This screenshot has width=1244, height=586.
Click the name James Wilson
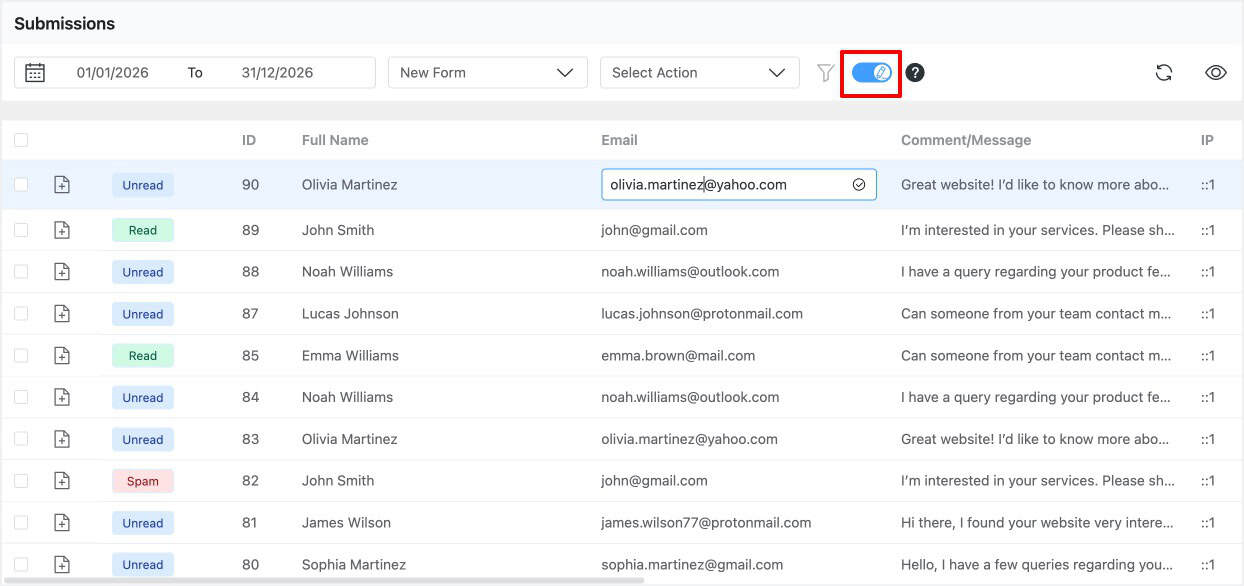346,523
